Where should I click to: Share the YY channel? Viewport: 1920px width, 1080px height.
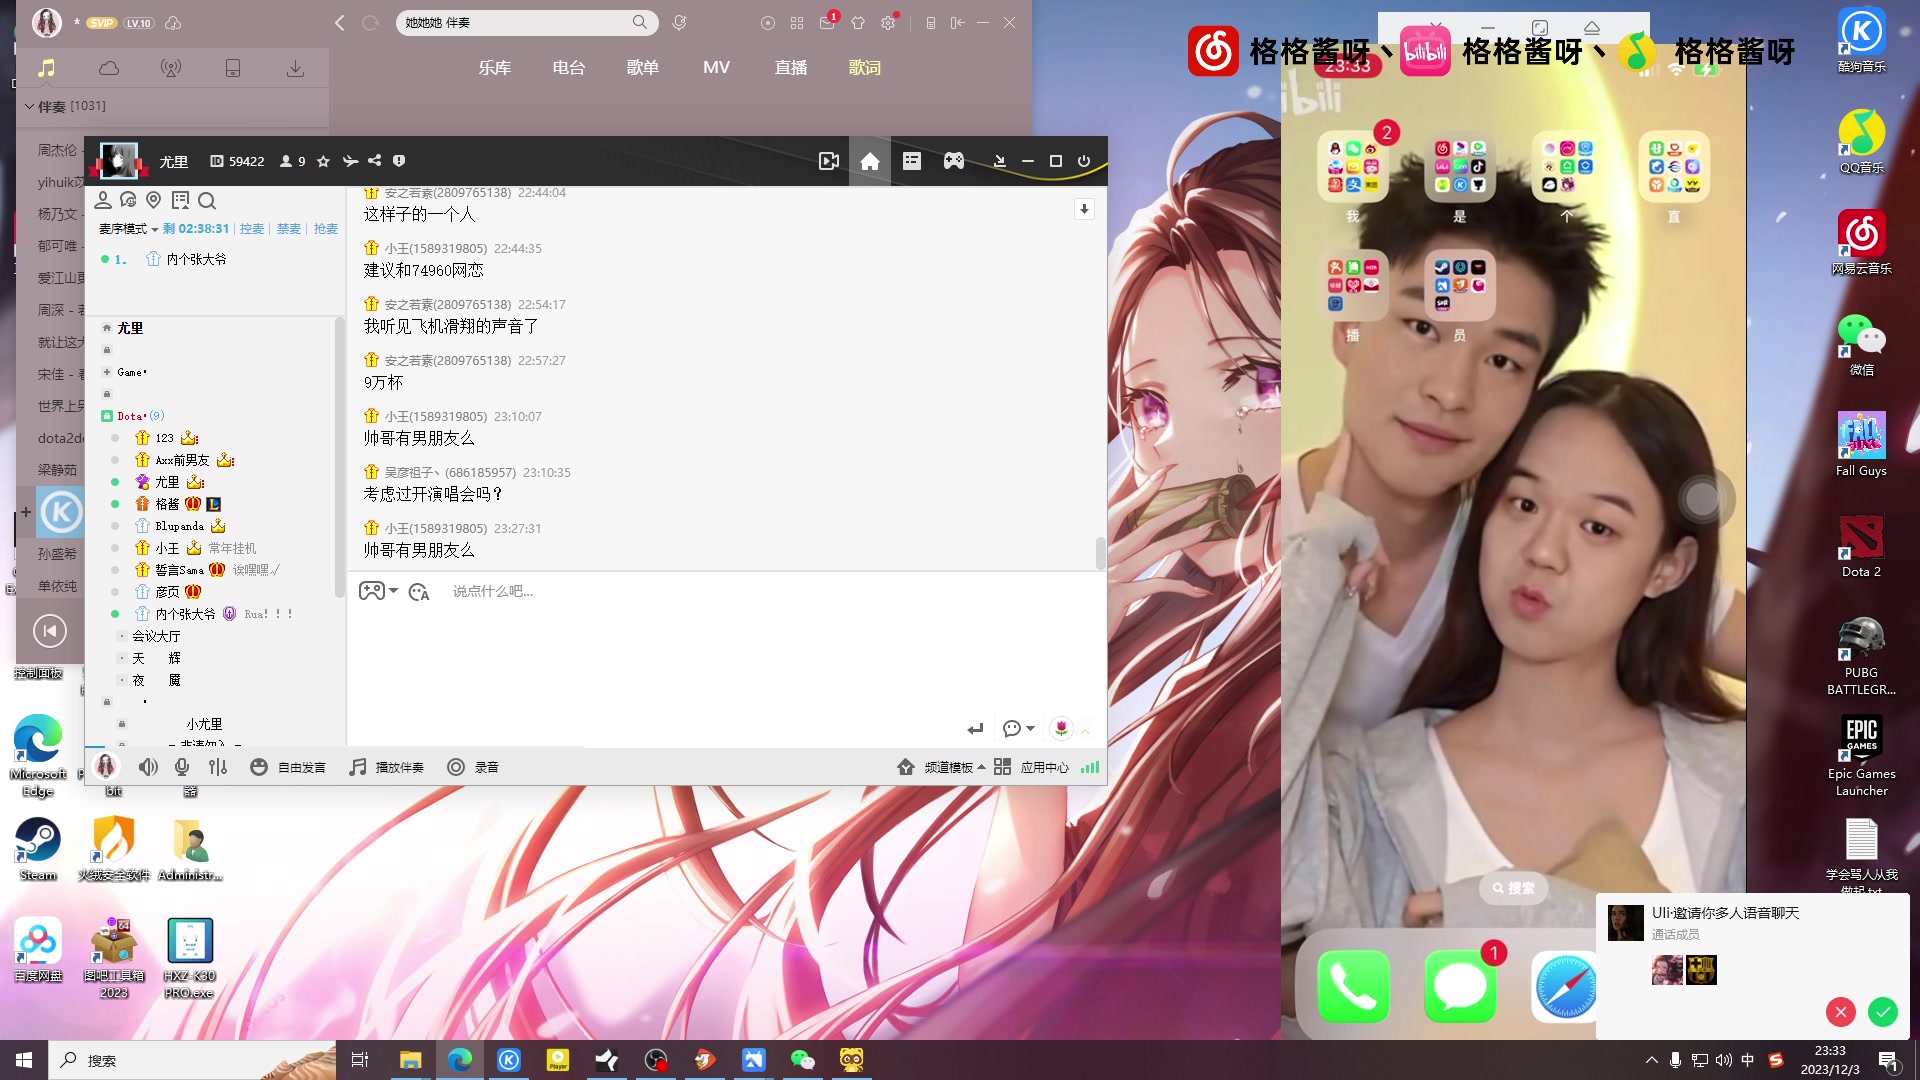pos(374,160)
